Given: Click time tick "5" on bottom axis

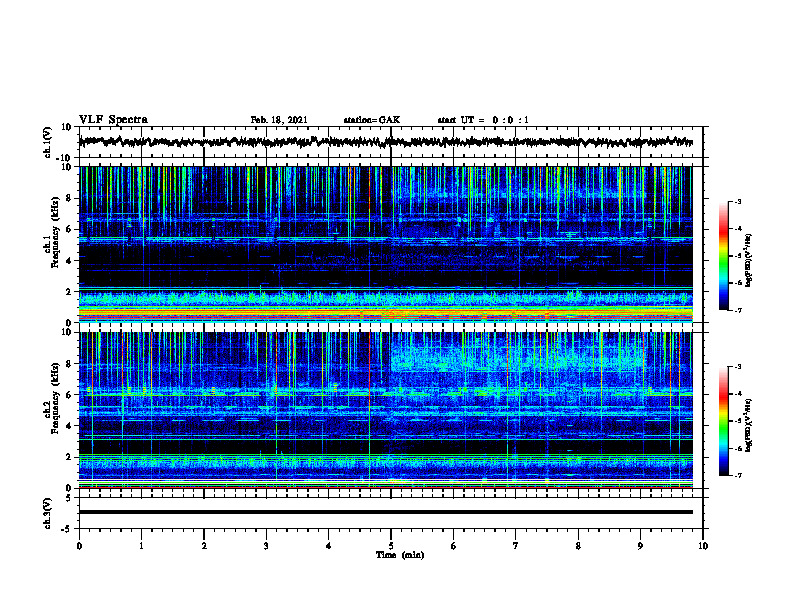Looking at the screenshot, I should click(x=391, y=546).
